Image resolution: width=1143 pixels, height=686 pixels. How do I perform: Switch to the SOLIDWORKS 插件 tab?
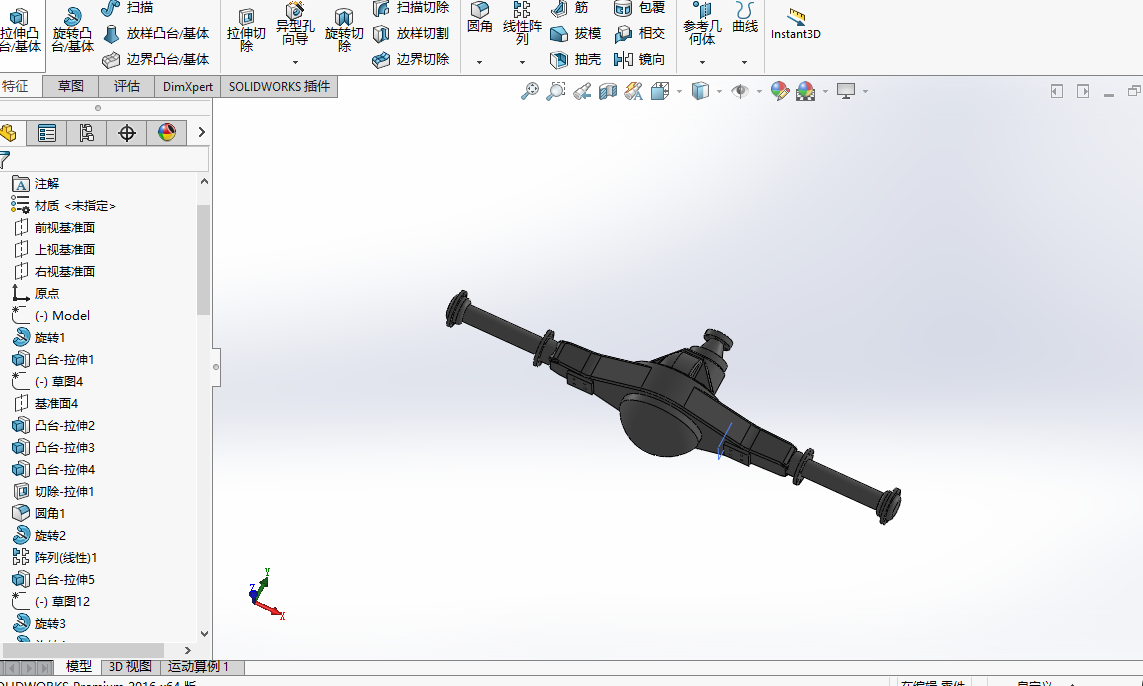(x=279, y=86)
